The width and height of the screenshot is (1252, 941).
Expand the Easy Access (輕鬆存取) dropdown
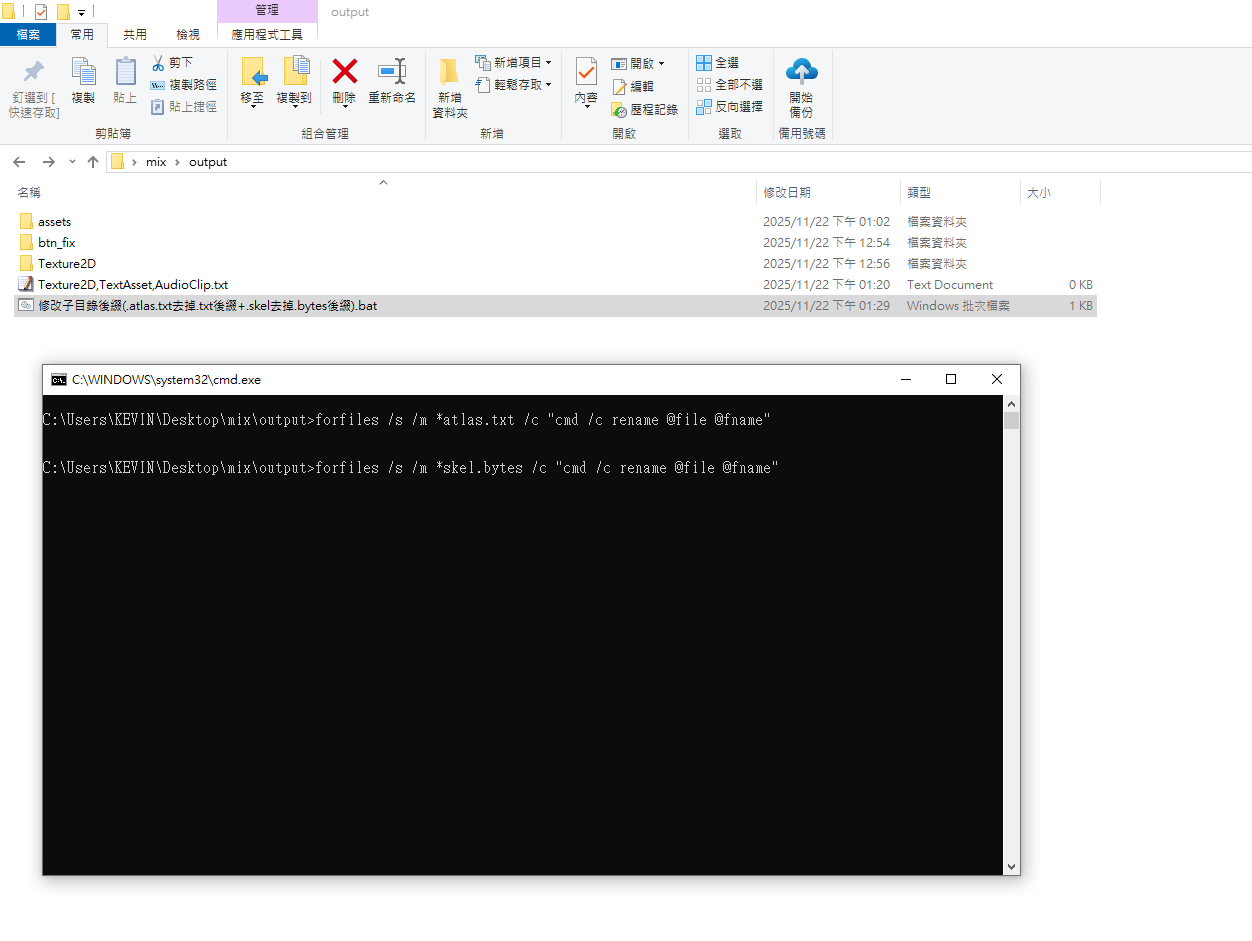point(513,85)
